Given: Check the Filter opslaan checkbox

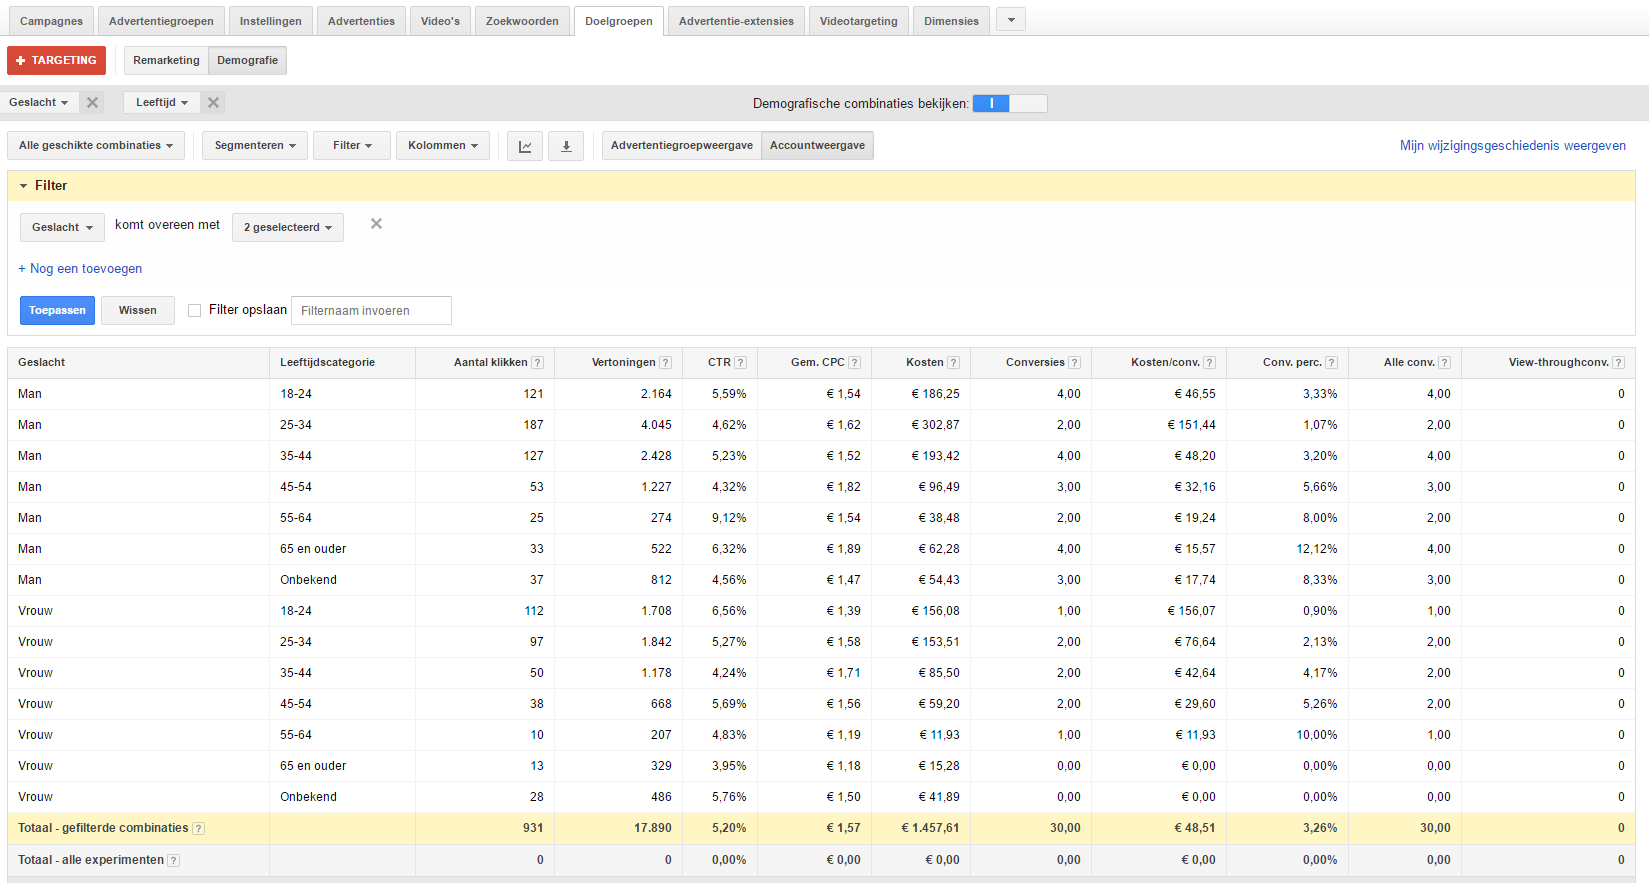Looking at the screenshot, I should click(195, 310).
